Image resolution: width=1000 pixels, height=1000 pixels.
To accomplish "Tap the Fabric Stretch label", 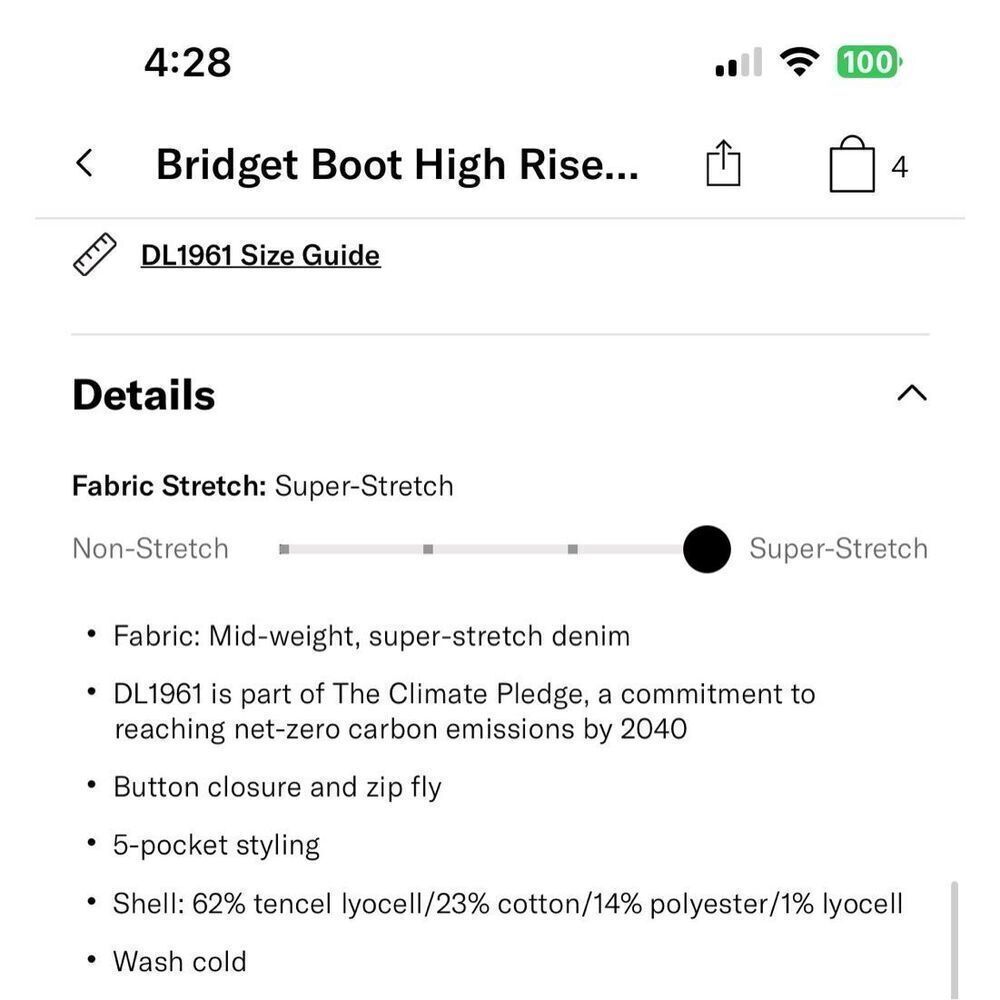I will [x=169, y=486].
